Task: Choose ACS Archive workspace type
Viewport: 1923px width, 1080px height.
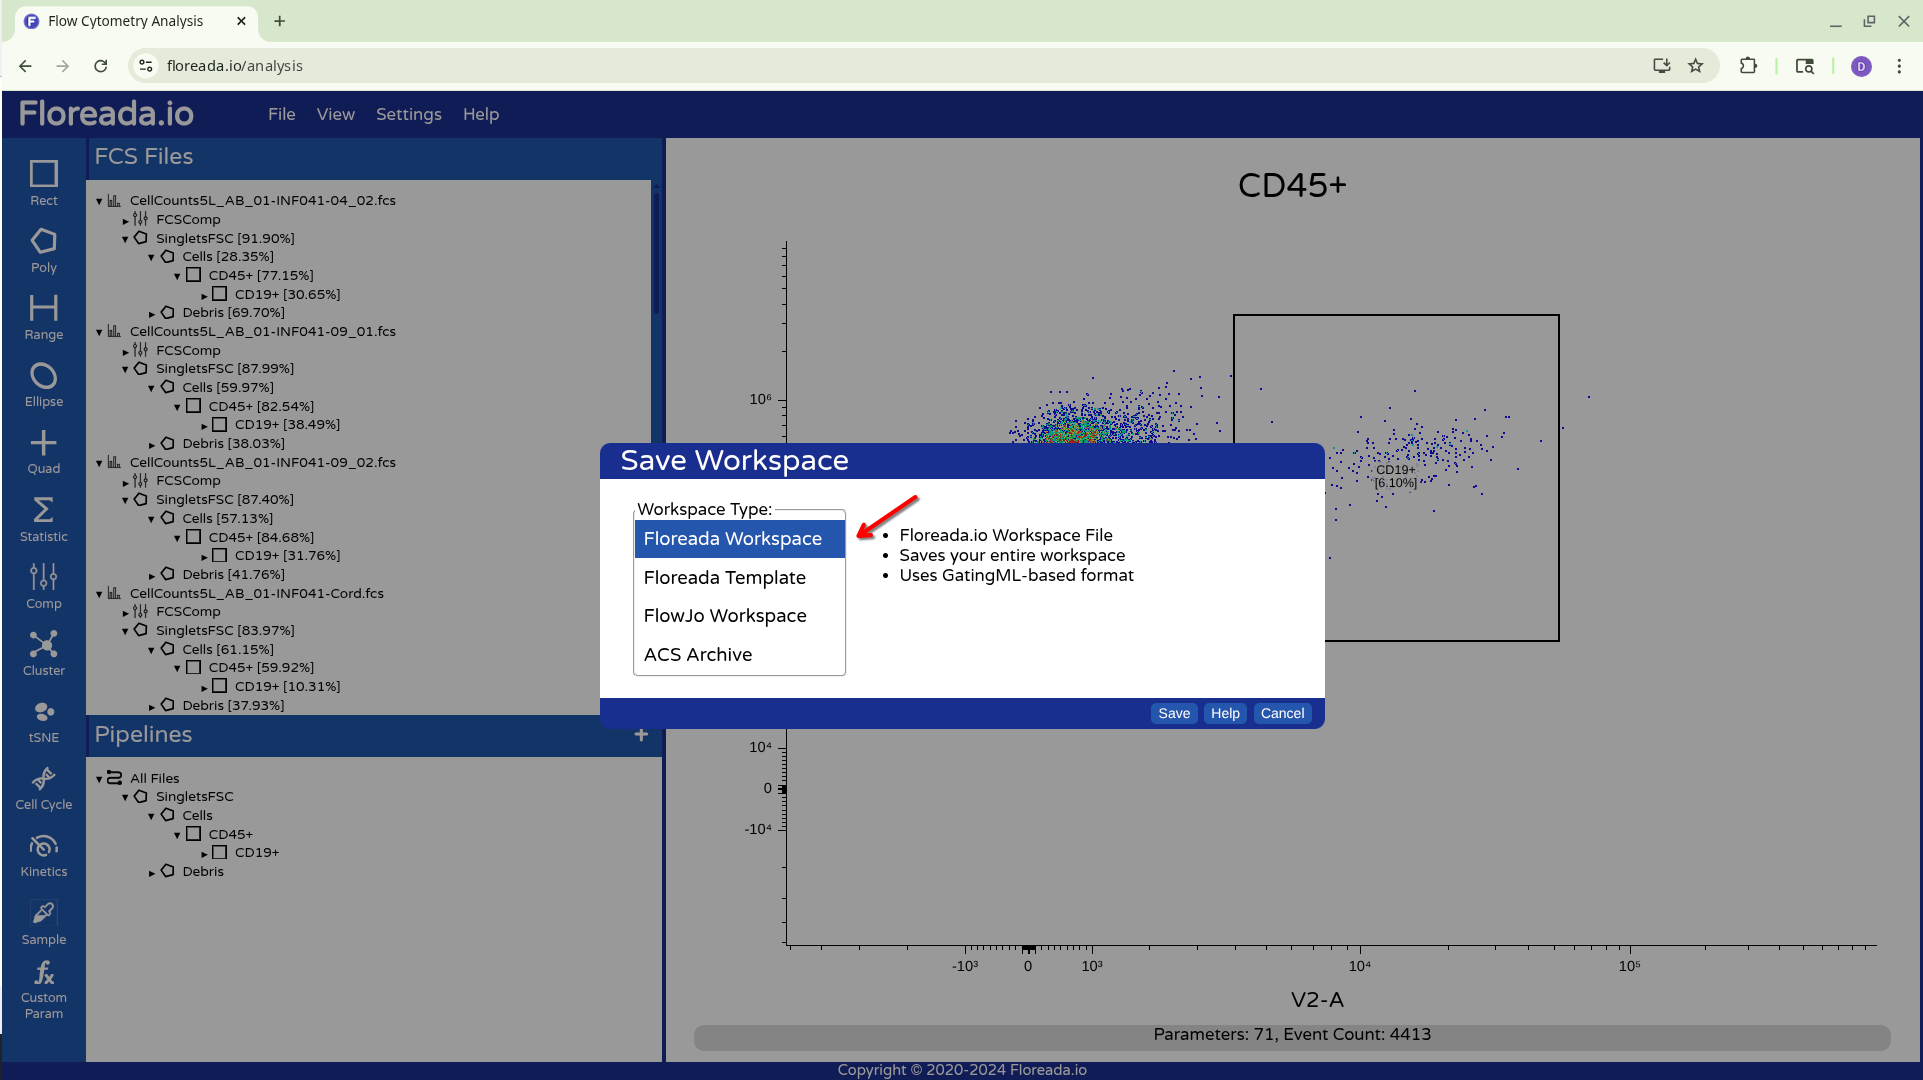Action: 697,654
